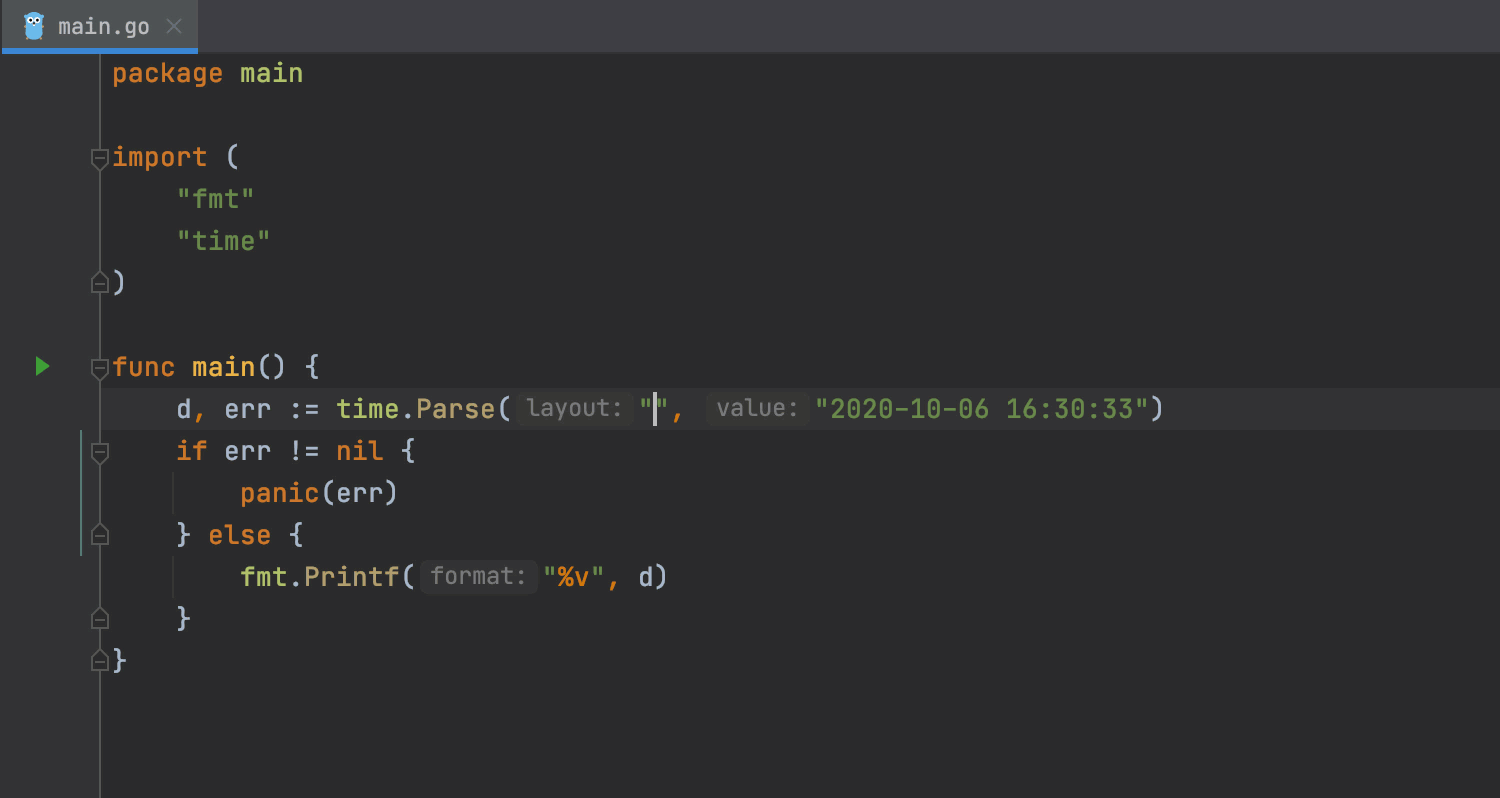Place cursor in the date string literal

point(981,409)
